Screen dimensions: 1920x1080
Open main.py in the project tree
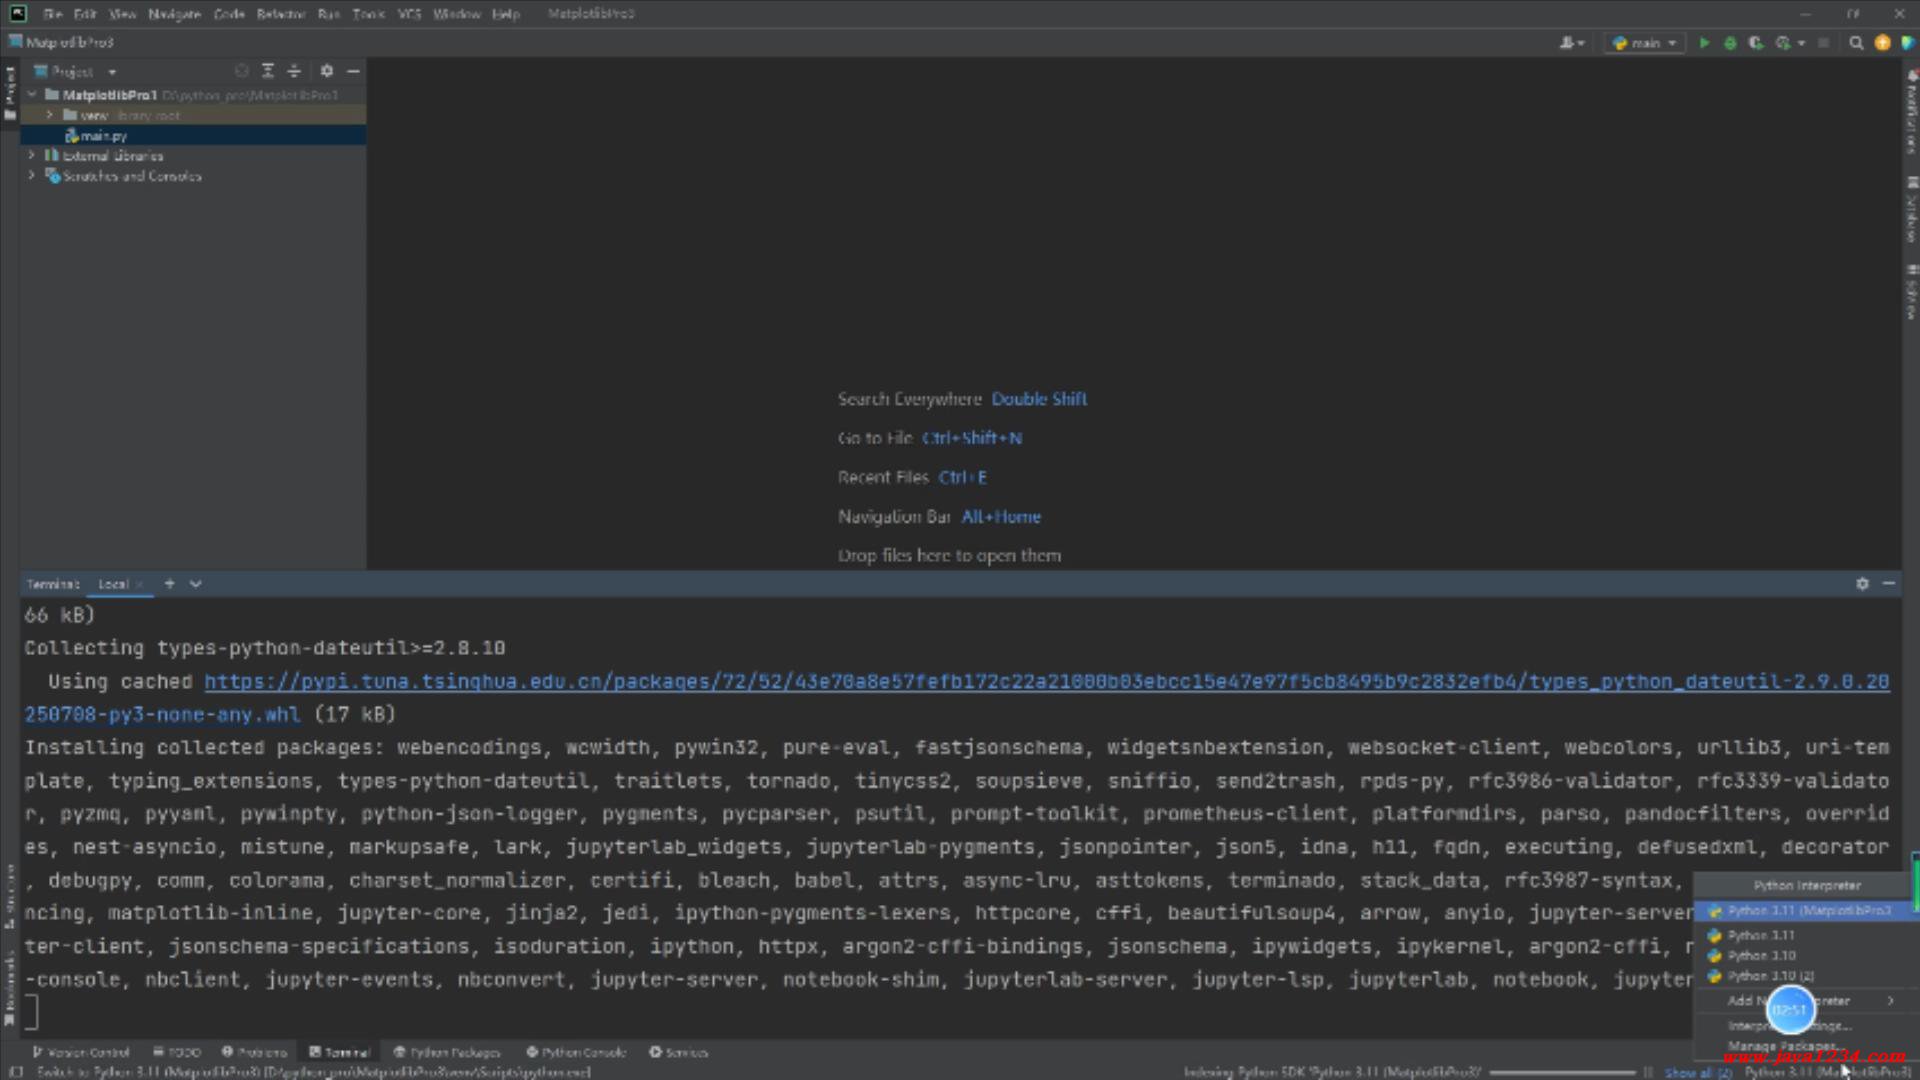[103, 136]
